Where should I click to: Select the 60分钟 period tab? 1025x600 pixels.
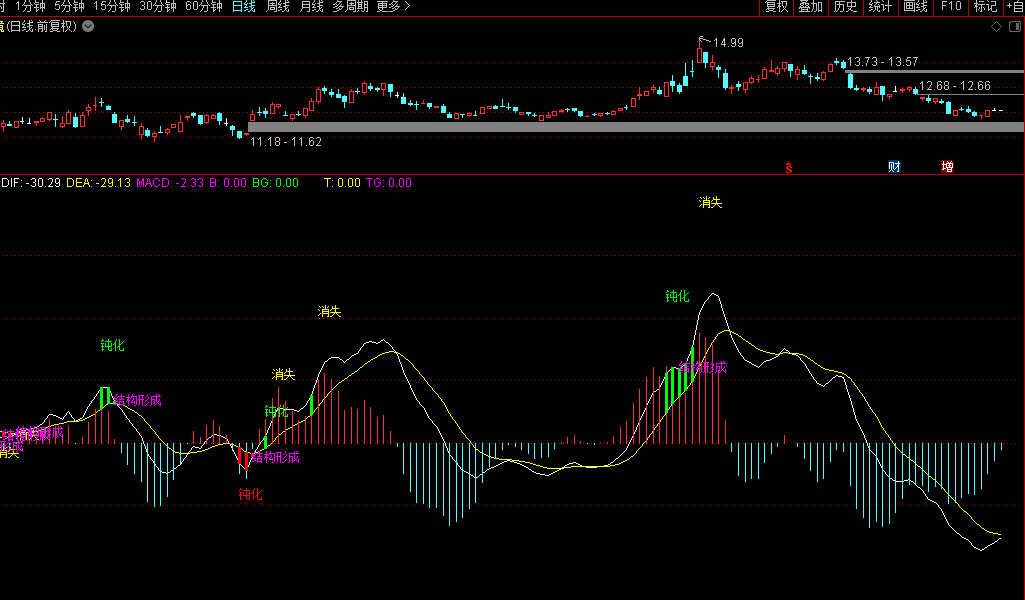204,7
